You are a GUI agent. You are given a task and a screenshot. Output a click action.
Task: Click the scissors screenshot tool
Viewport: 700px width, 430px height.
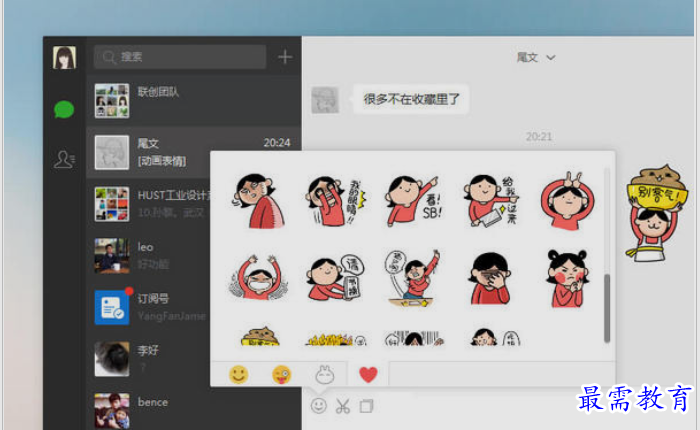click(343, 406)
